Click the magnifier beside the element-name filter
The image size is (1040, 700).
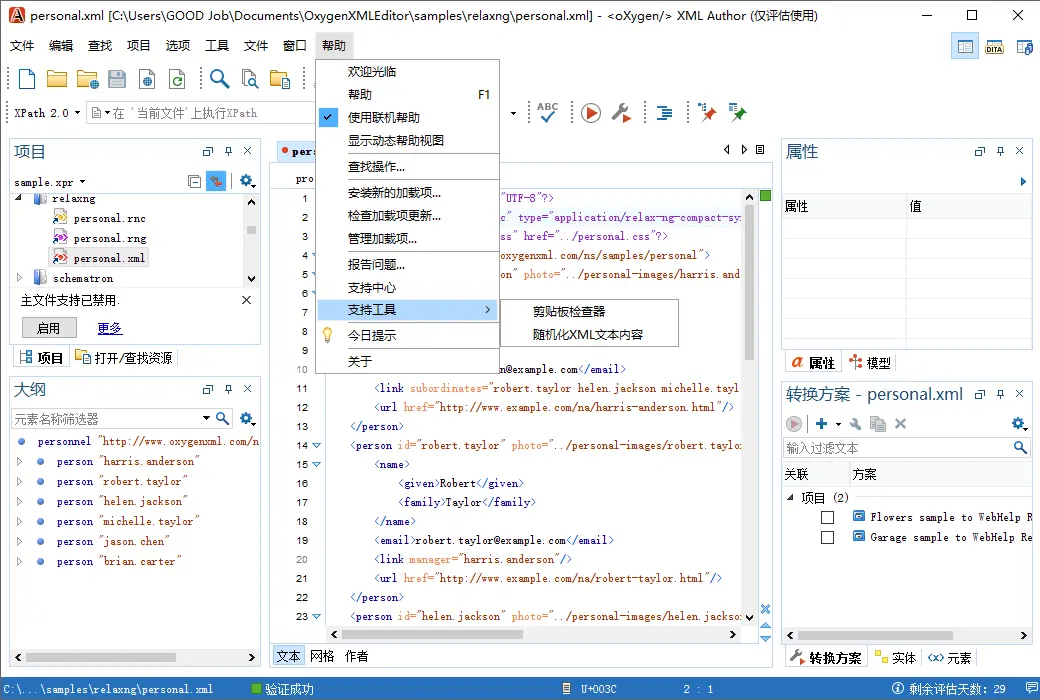click(222, 418)
